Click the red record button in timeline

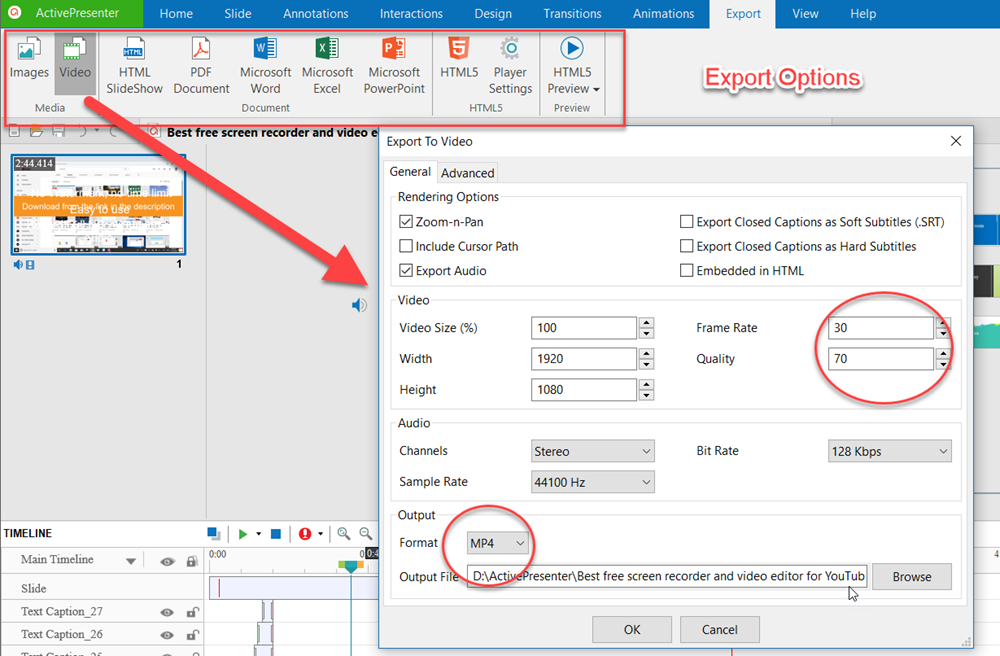pos(305,534)
